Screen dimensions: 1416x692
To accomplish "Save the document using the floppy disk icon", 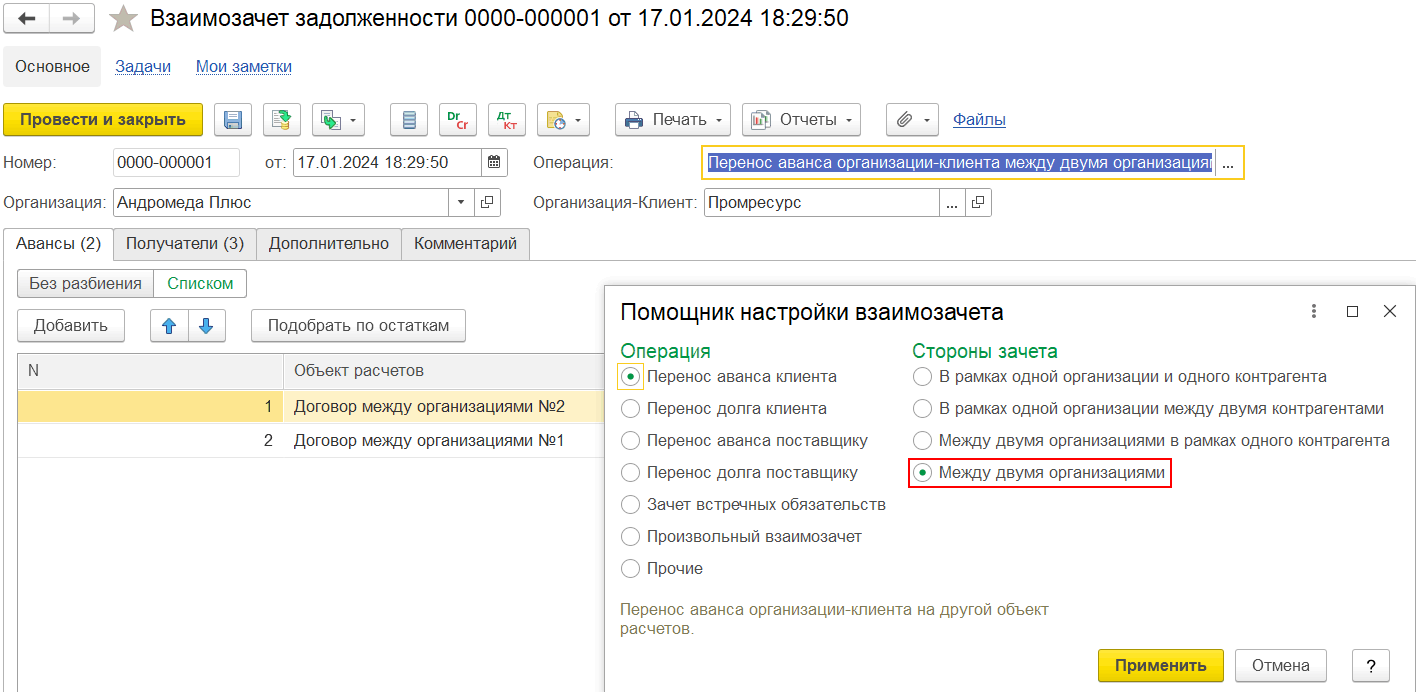I will point(233,120).
